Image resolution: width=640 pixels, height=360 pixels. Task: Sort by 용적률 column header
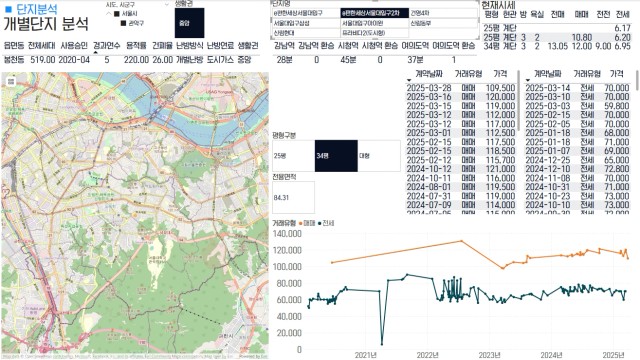[x=136, y=45]
